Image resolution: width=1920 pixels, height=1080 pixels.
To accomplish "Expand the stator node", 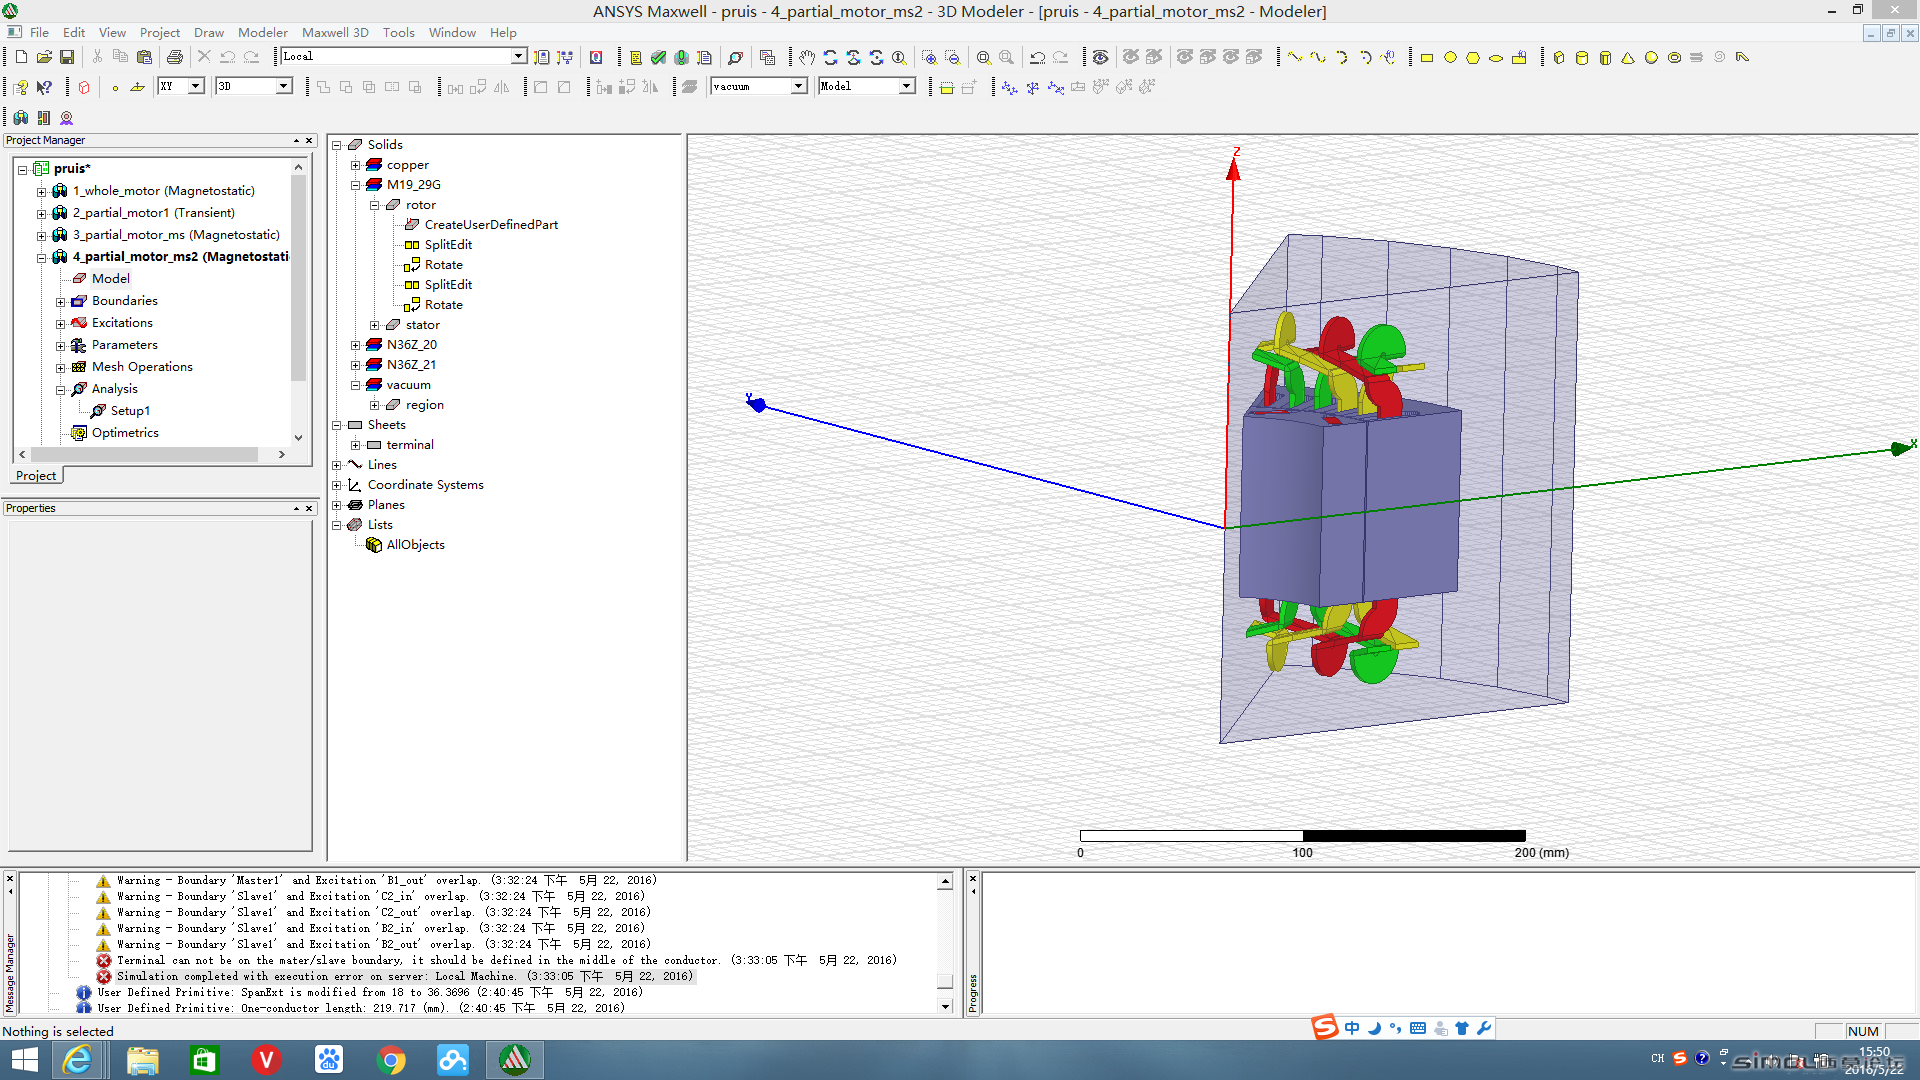I will click(374, 325).
